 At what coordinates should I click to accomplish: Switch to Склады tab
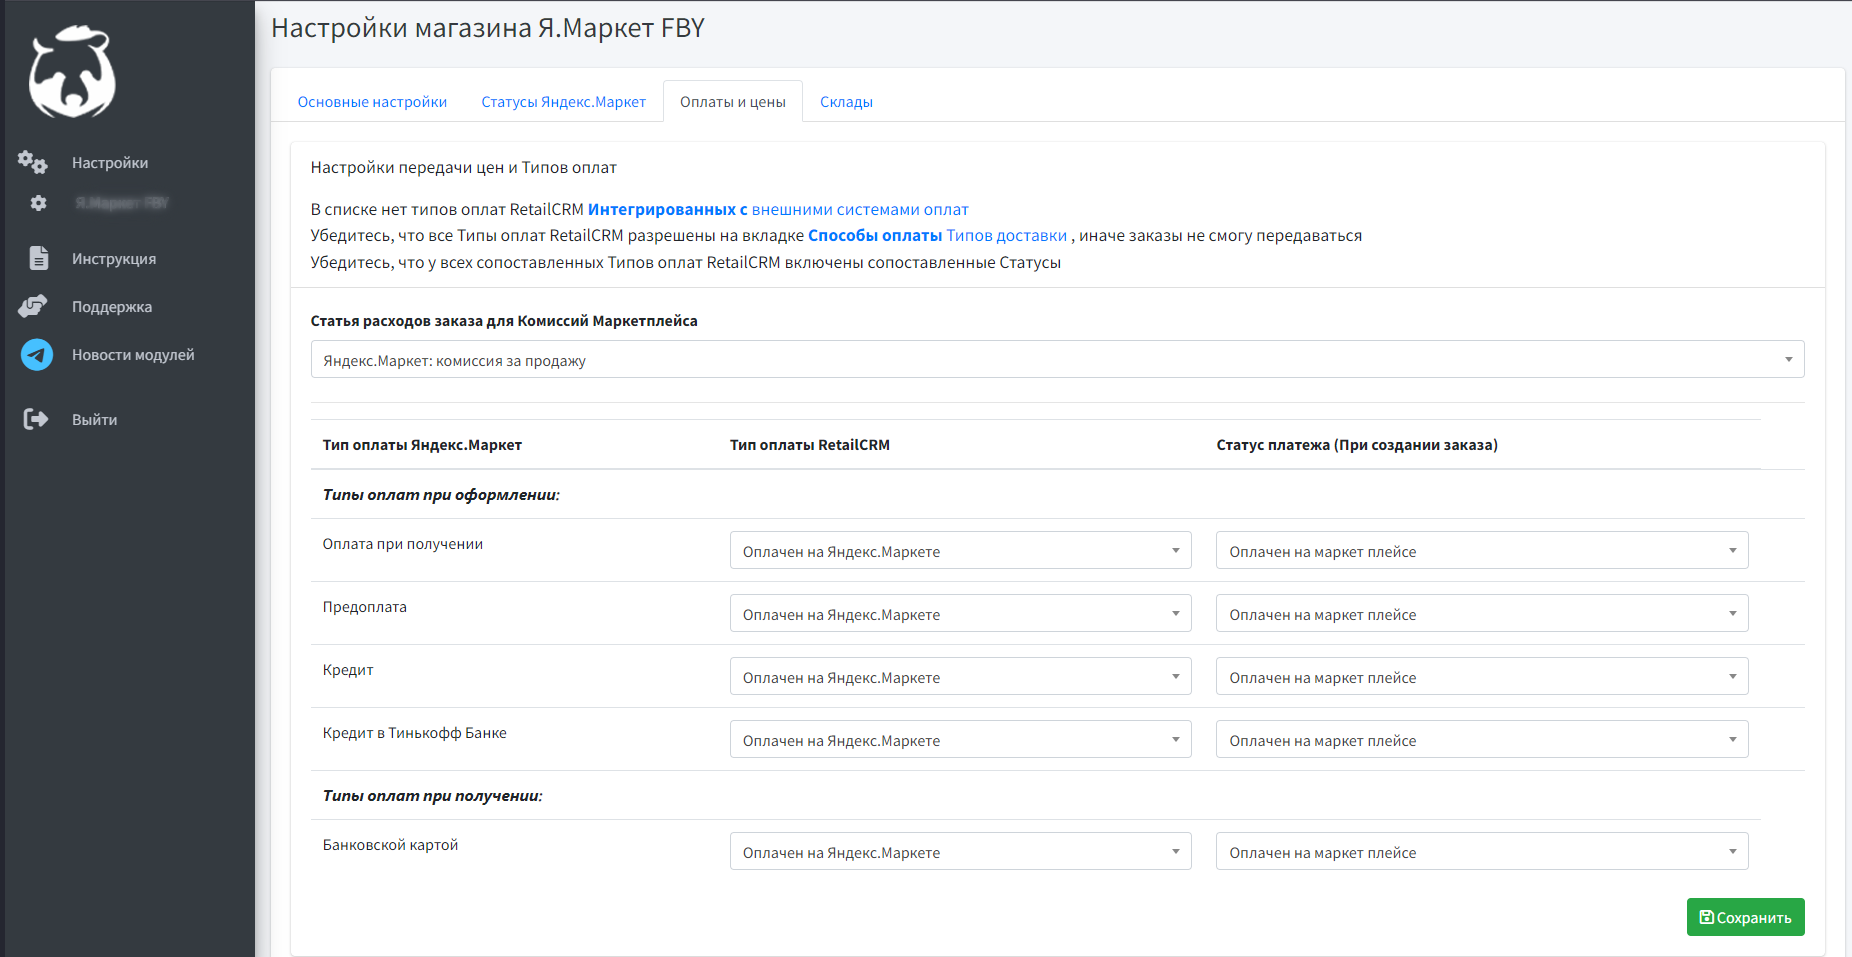[x=846, y=102]
